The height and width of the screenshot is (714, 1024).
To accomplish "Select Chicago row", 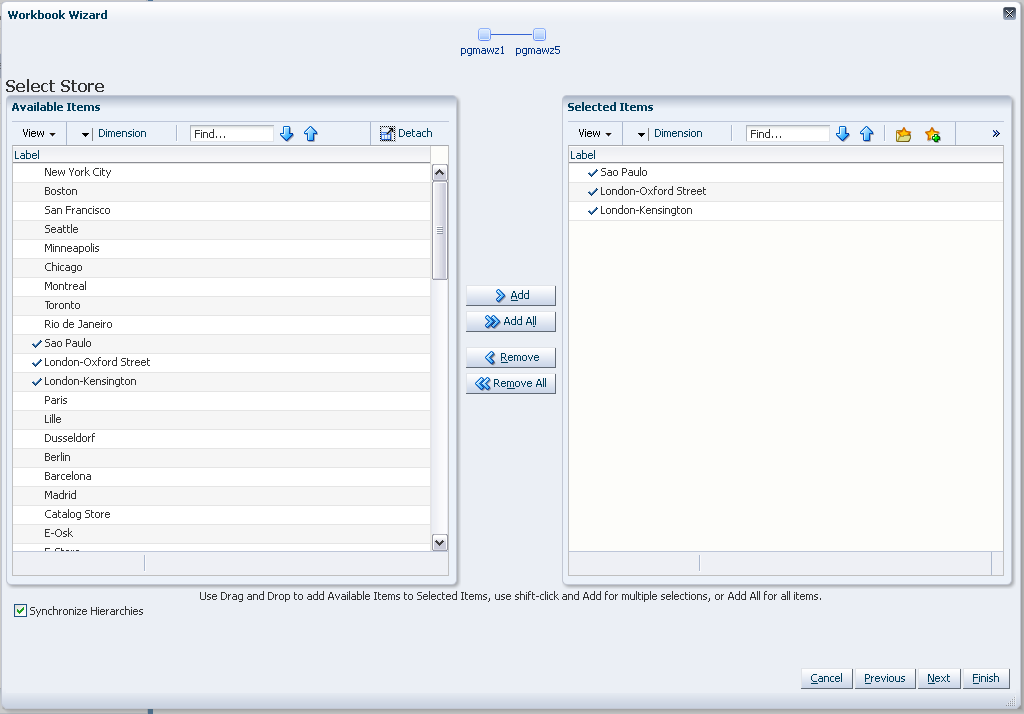I will pyautogui.click(x=221, y=267).
